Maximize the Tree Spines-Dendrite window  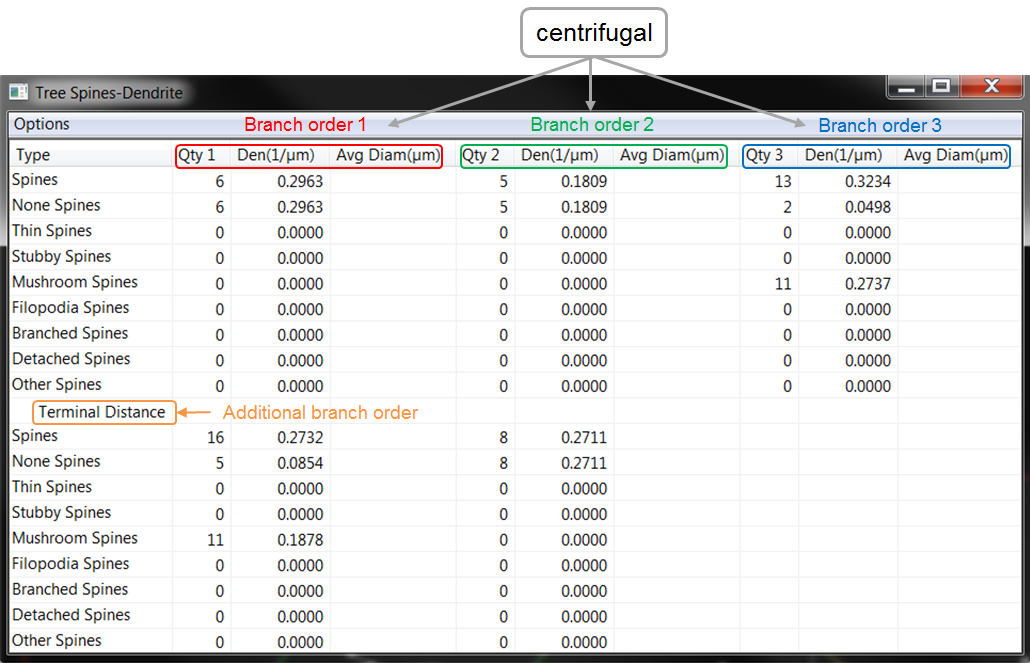pos(940,86)
